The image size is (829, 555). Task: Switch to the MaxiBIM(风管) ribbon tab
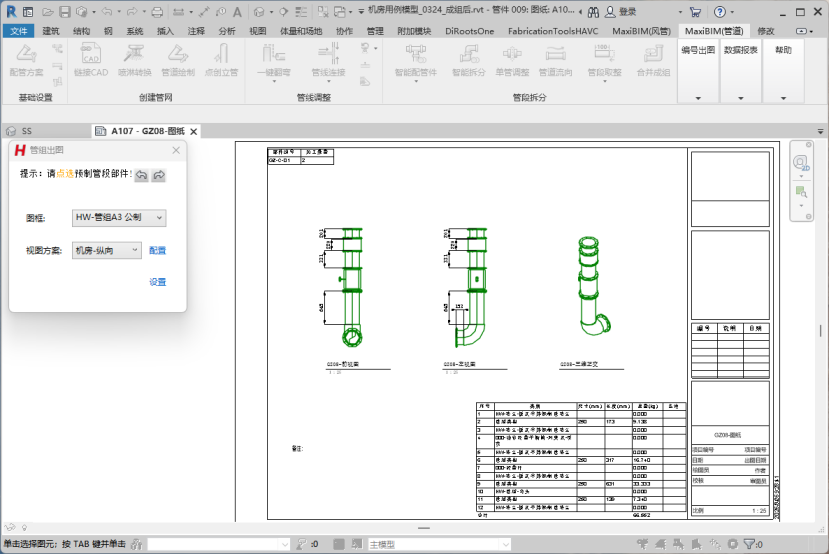pos(641,31)
